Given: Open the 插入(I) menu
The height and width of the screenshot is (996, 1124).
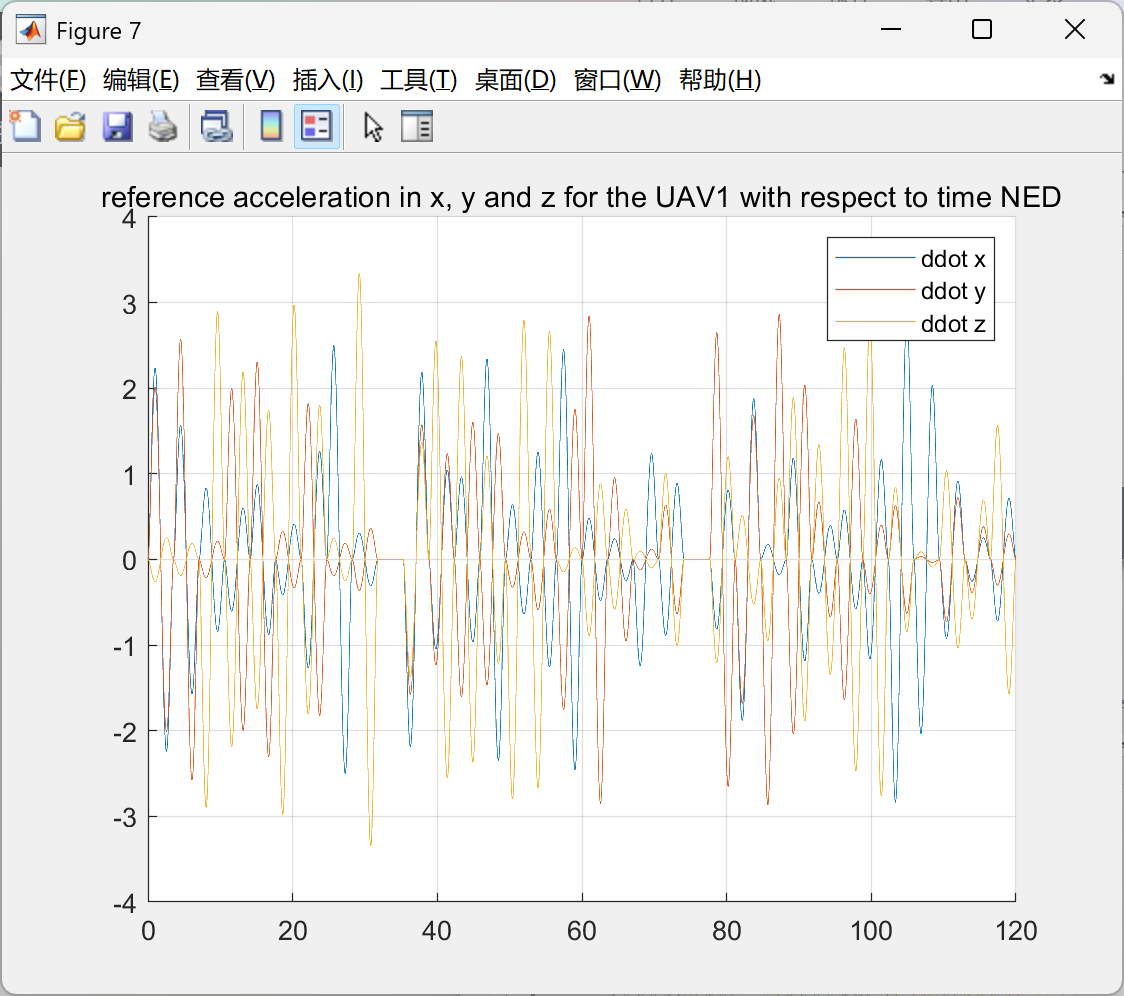Looking at the screenshot, I should (x=328, y=80).
